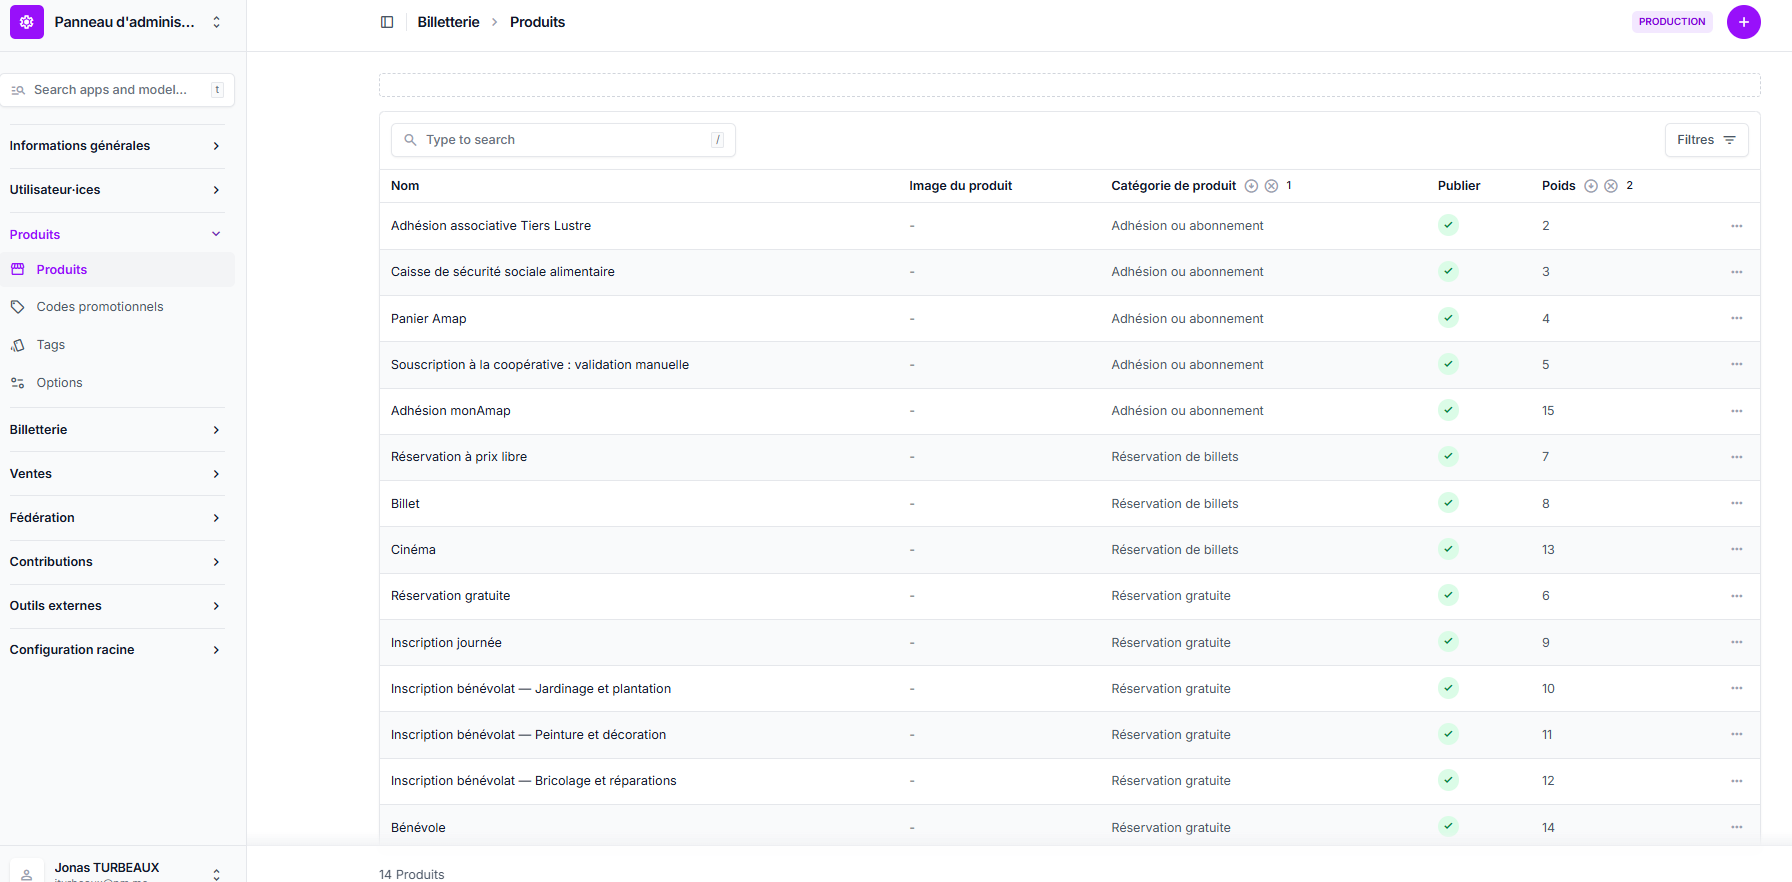Go to Tags in the sidebar

click(x=51, y=345)
